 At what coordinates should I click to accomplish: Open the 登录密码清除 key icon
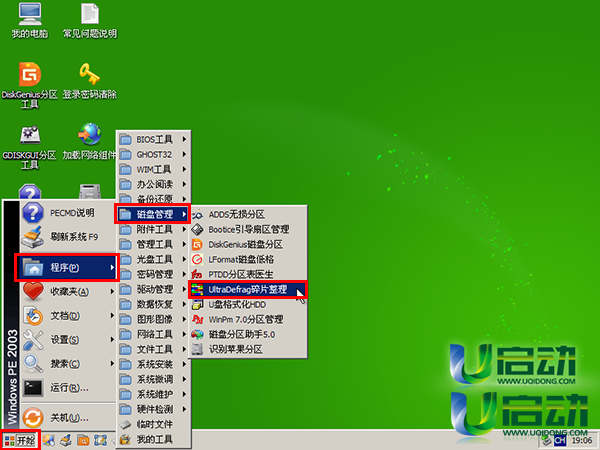[x=90, y=81]
